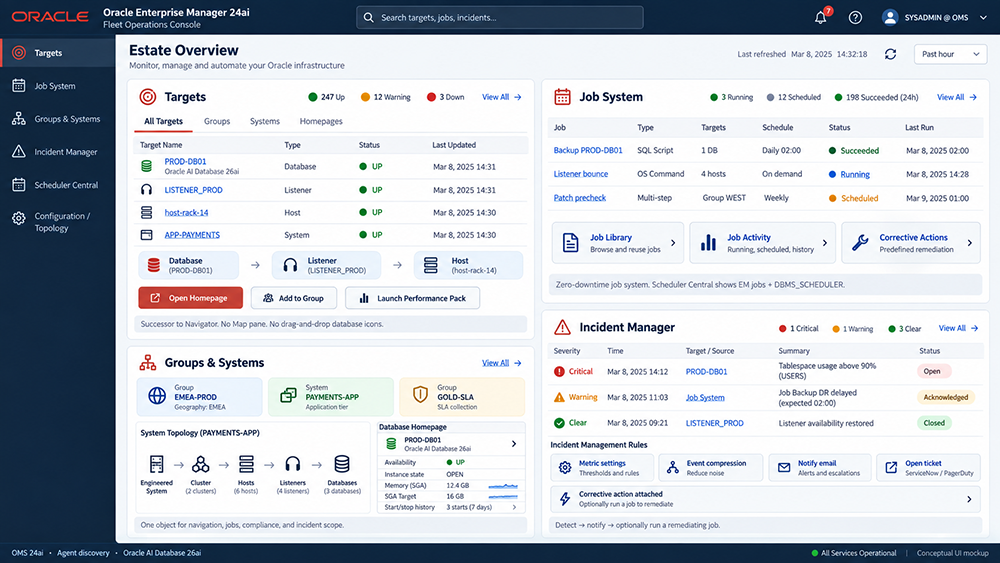The image size is (1000, 563).
Task: Click the GOLD-SLA shield icon
Action: click(420, 395)
